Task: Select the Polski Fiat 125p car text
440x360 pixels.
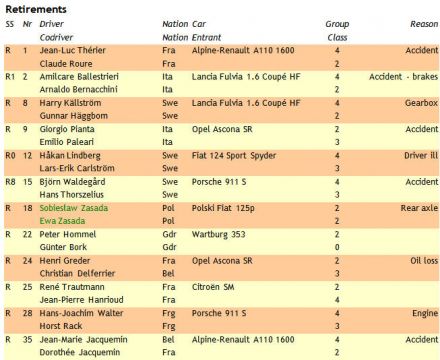Action: (x=223, y=208)
